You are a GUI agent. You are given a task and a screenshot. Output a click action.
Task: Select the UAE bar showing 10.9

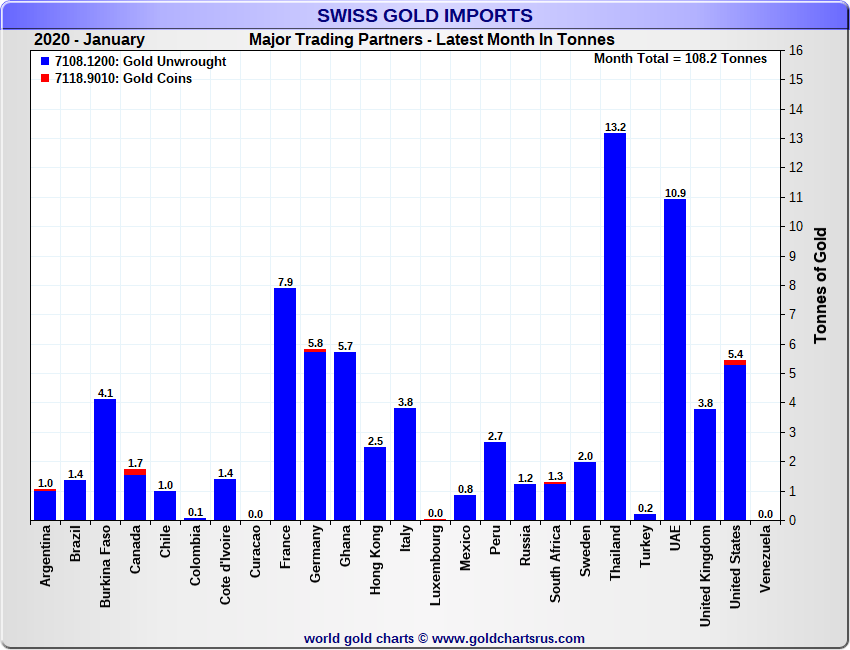(x=675, y=360)
